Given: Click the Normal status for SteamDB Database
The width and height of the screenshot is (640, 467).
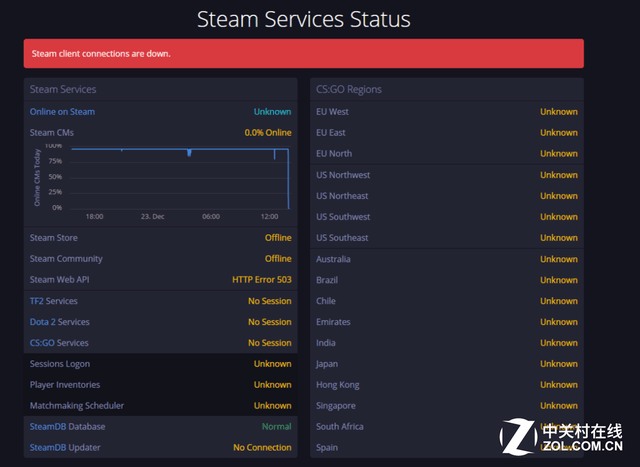Looking at the screenshot, I should point(276,426).
